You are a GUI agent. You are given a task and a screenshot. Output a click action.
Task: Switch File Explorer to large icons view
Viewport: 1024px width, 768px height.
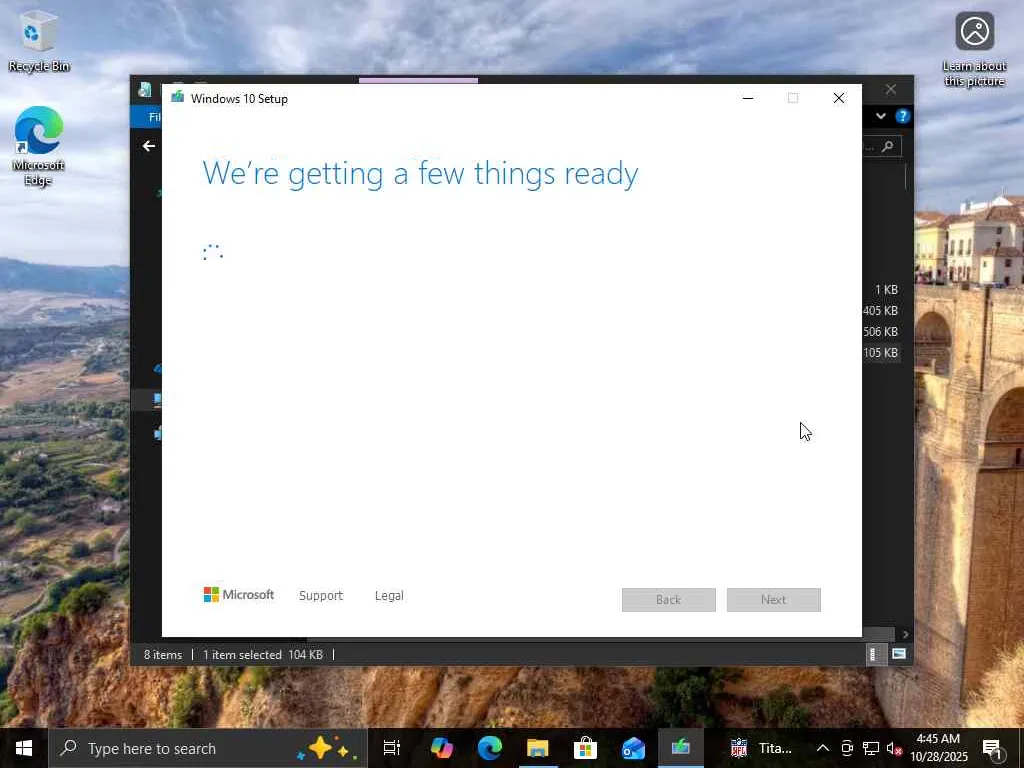pyautogui.click(x=899, y=654)
